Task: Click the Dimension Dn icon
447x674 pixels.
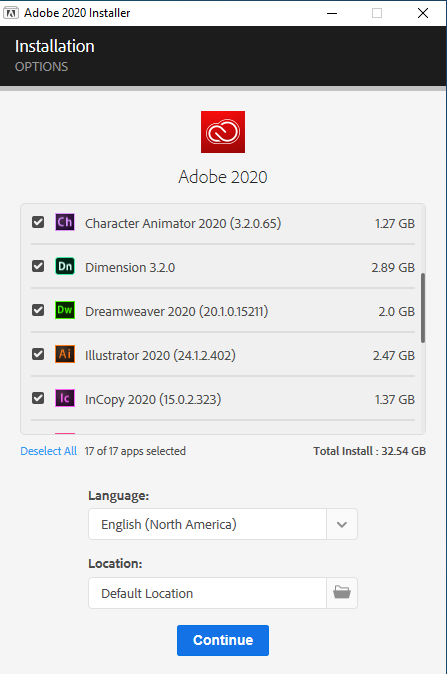Action: tap(65, 267)
